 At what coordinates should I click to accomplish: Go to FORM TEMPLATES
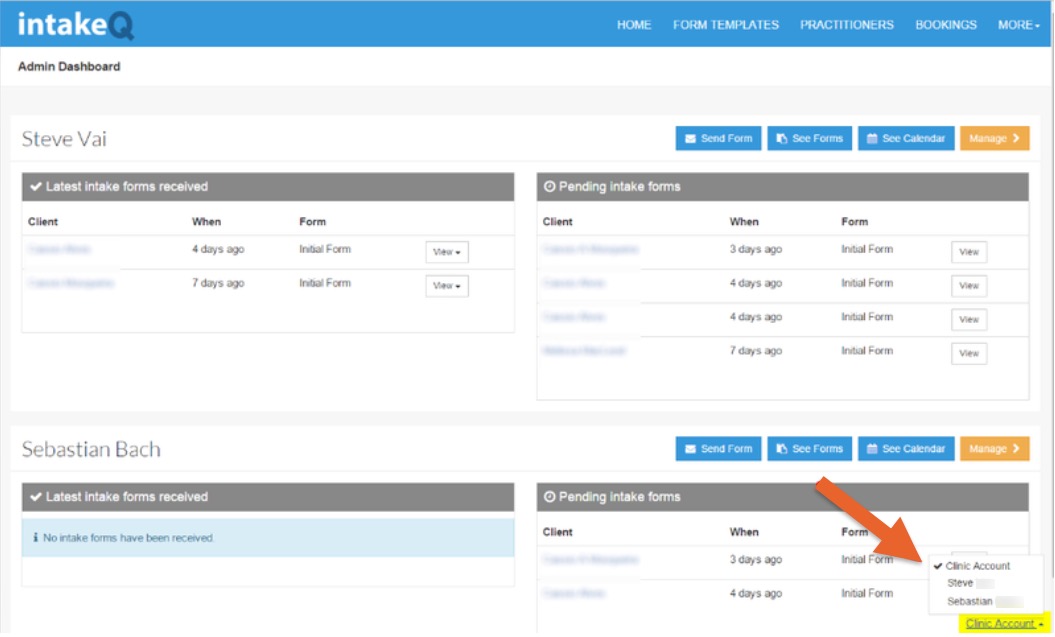point(725,25)
